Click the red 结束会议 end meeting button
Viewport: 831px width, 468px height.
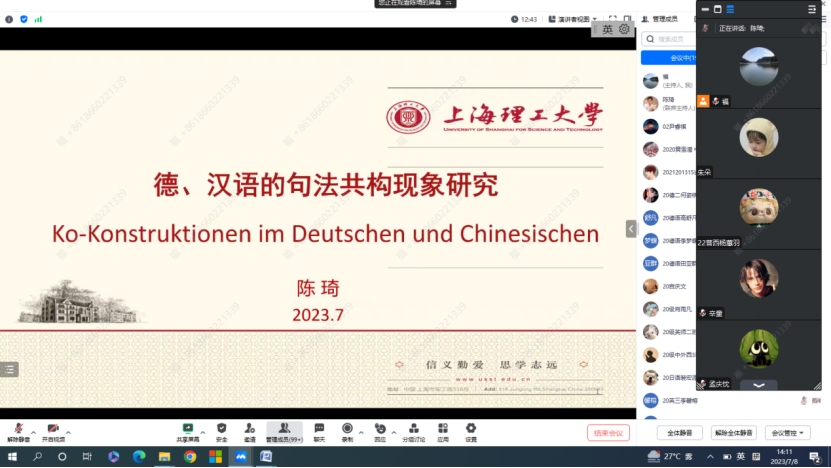coord(608,433)
